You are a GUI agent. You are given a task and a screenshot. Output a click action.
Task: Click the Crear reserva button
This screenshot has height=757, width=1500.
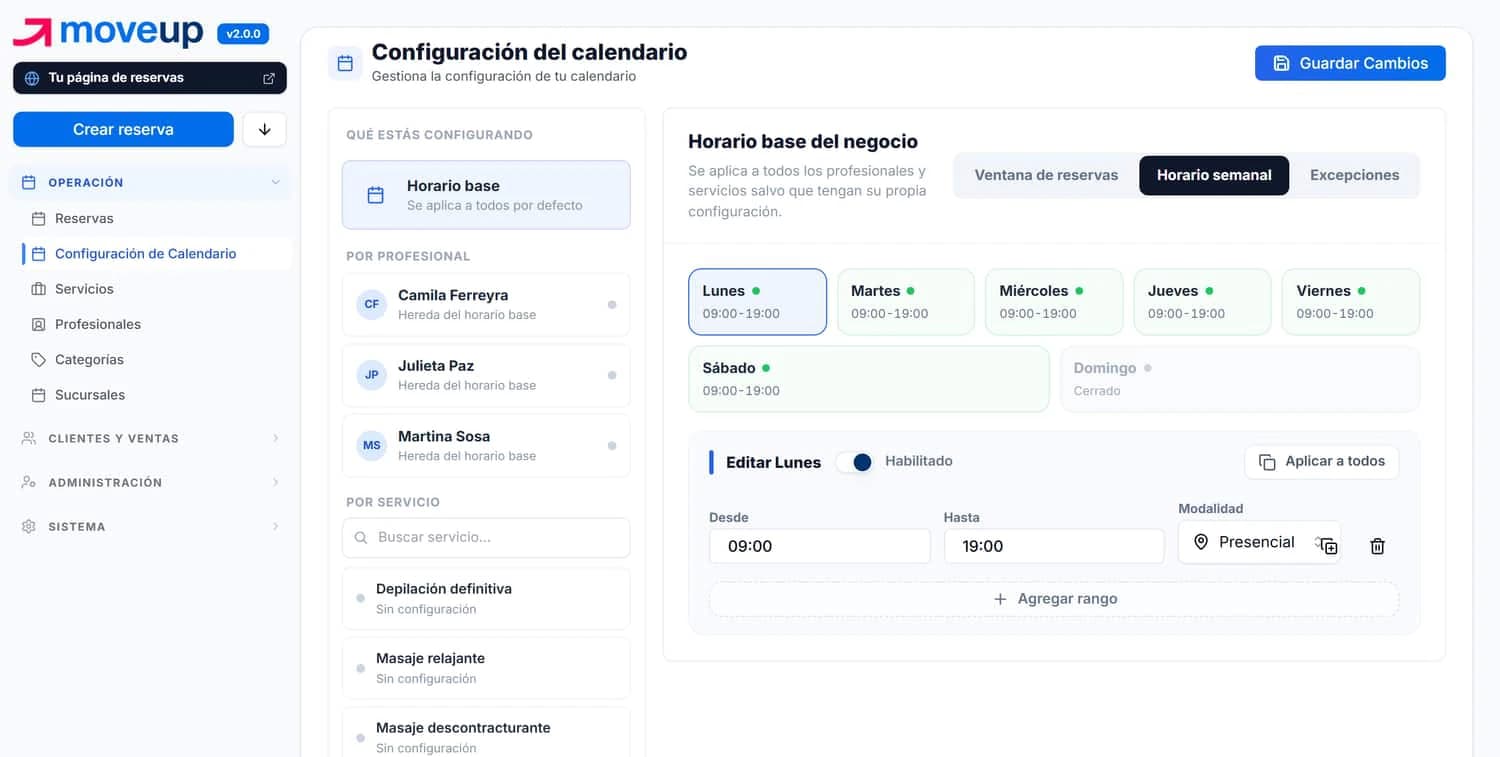point(123,129)
